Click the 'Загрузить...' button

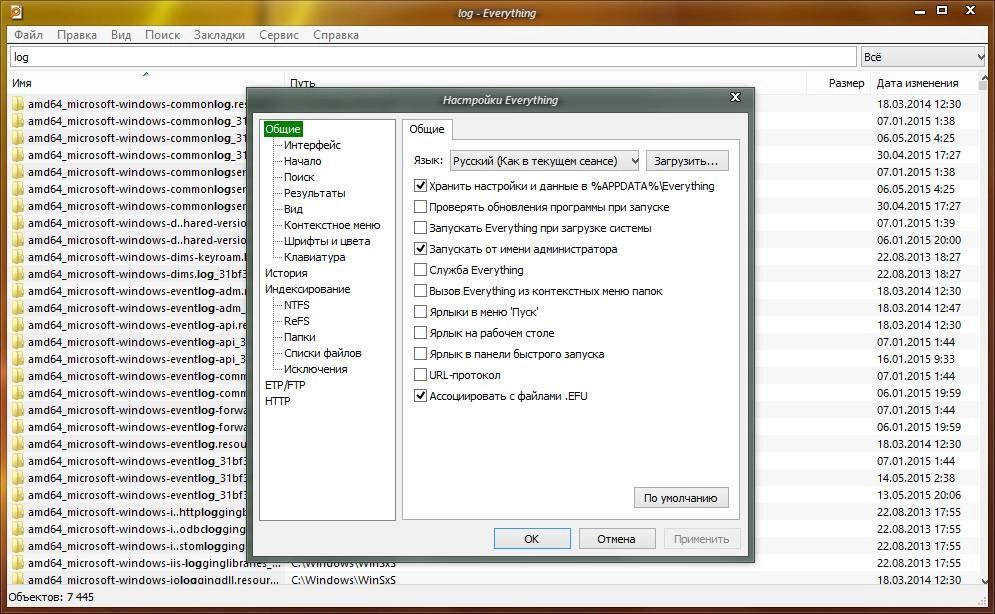coord(687,161)
